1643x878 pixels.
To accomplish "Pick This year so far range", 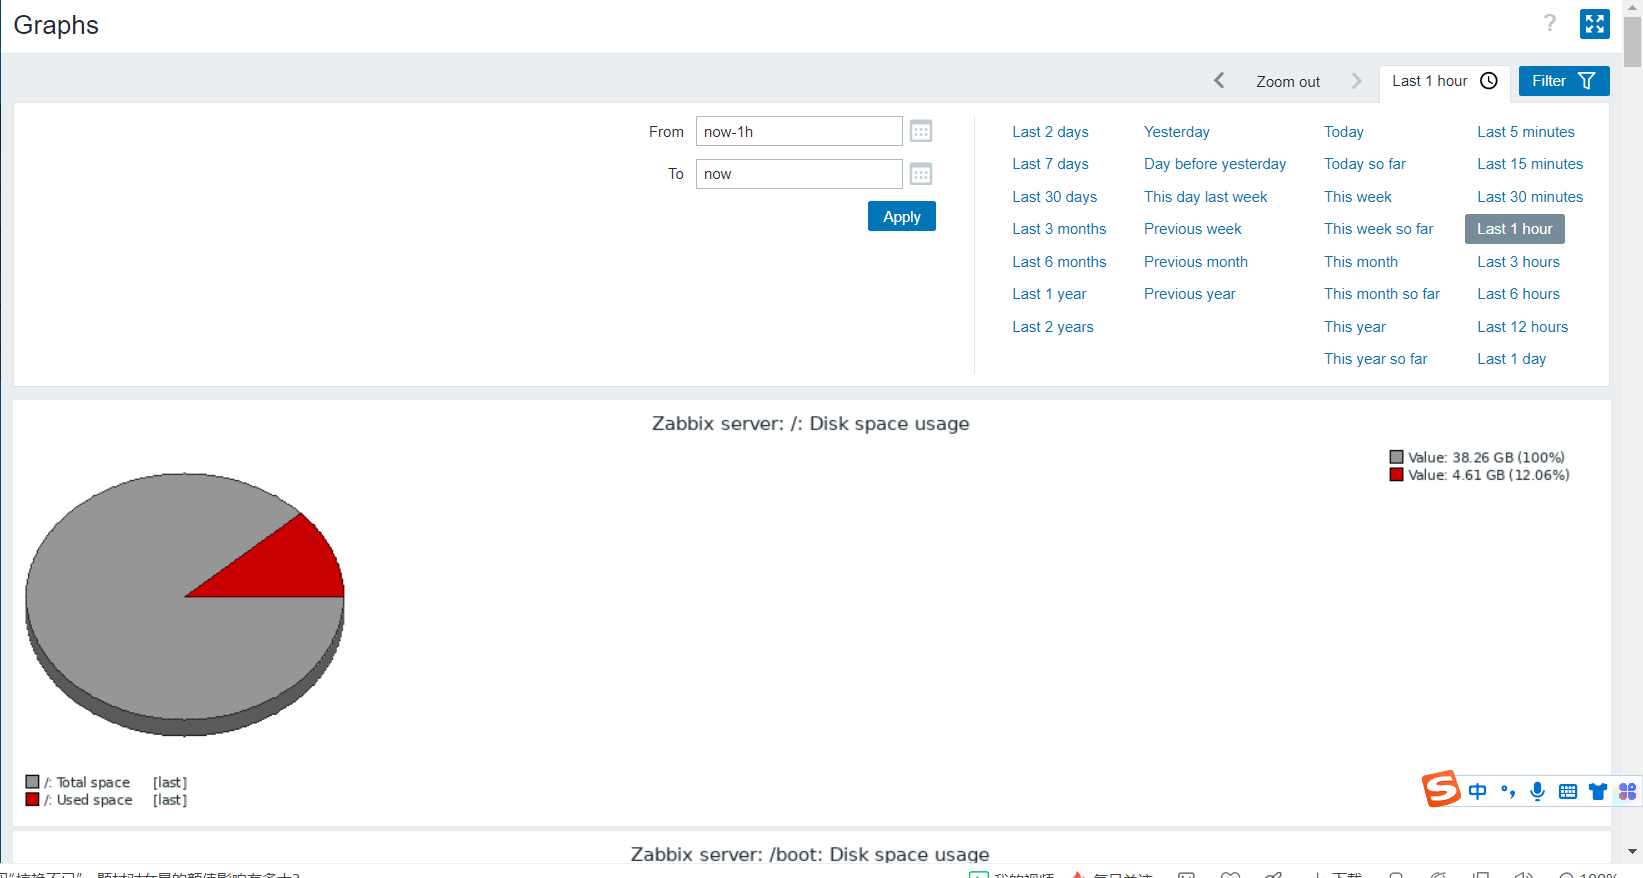I will point(1376,359).
